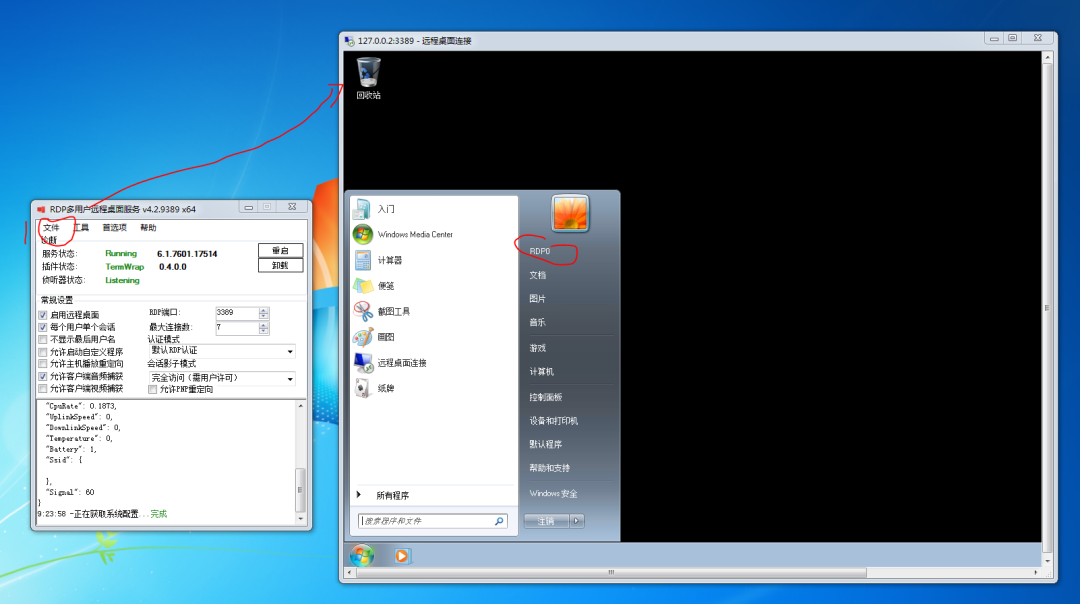The image size is (1080, 604).
Task: Open shutdown options arrow beside 注销
Action: click(x=577, y=521)
